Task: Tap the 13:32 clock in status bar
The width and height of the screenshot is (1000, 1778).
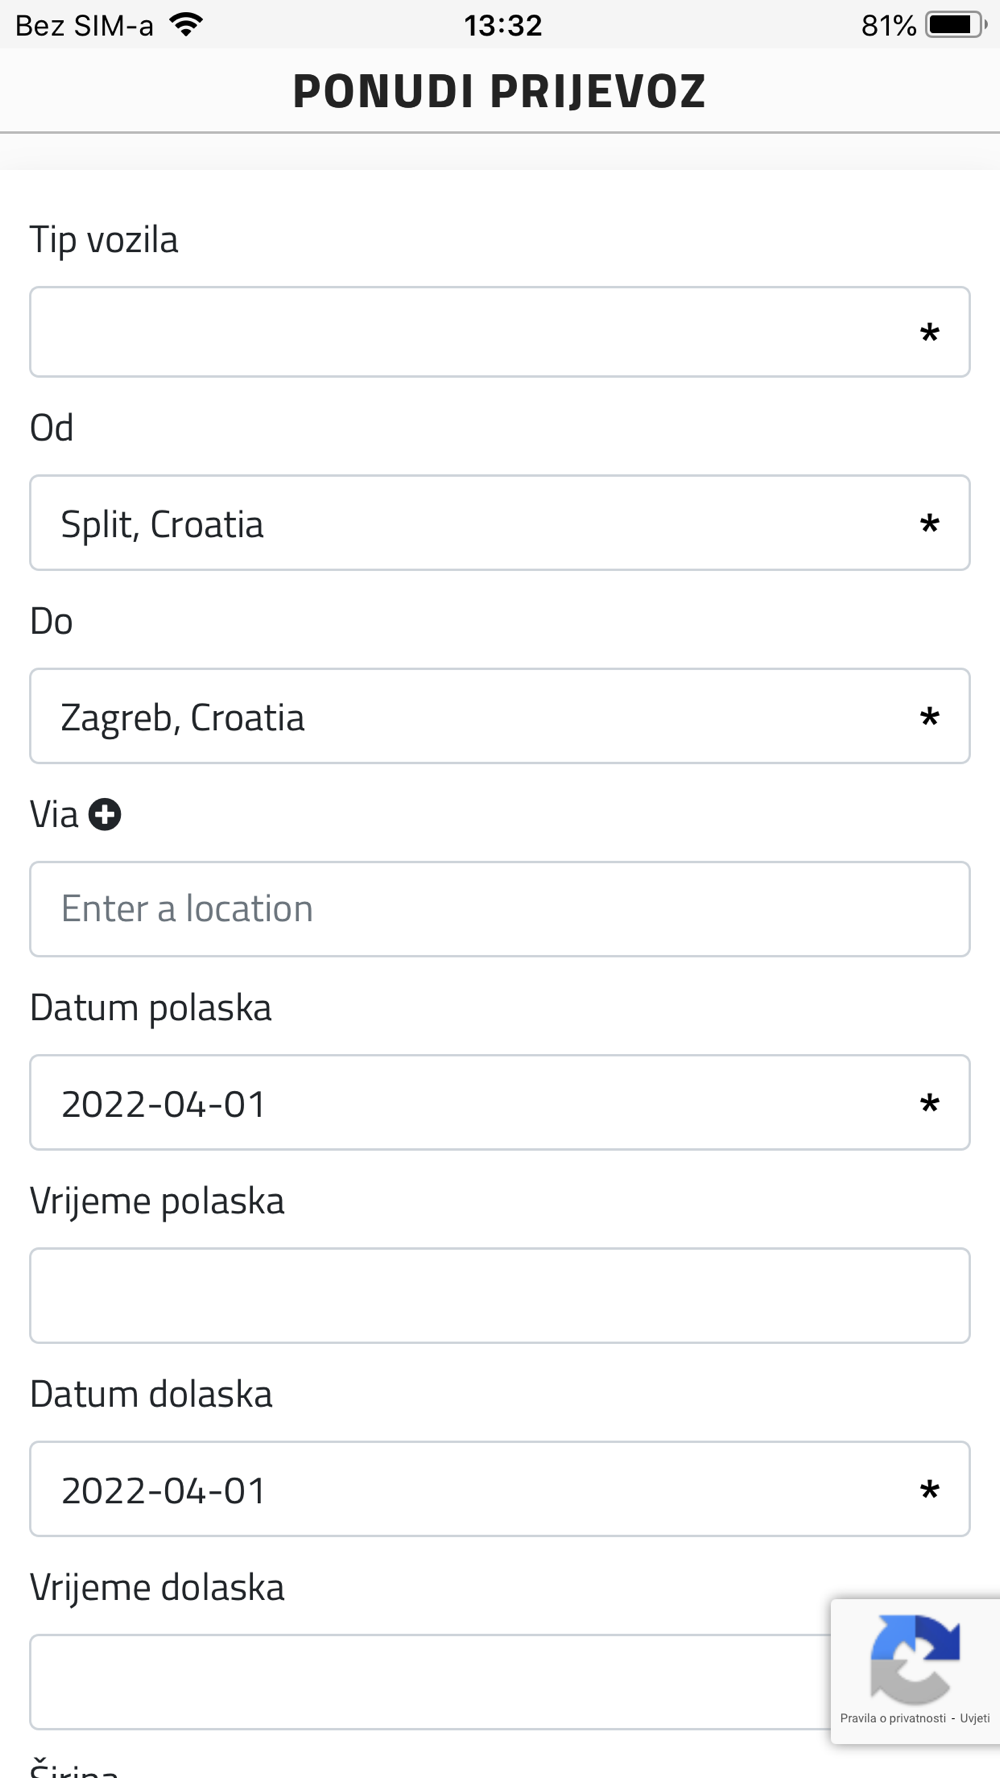Action: 502,25
